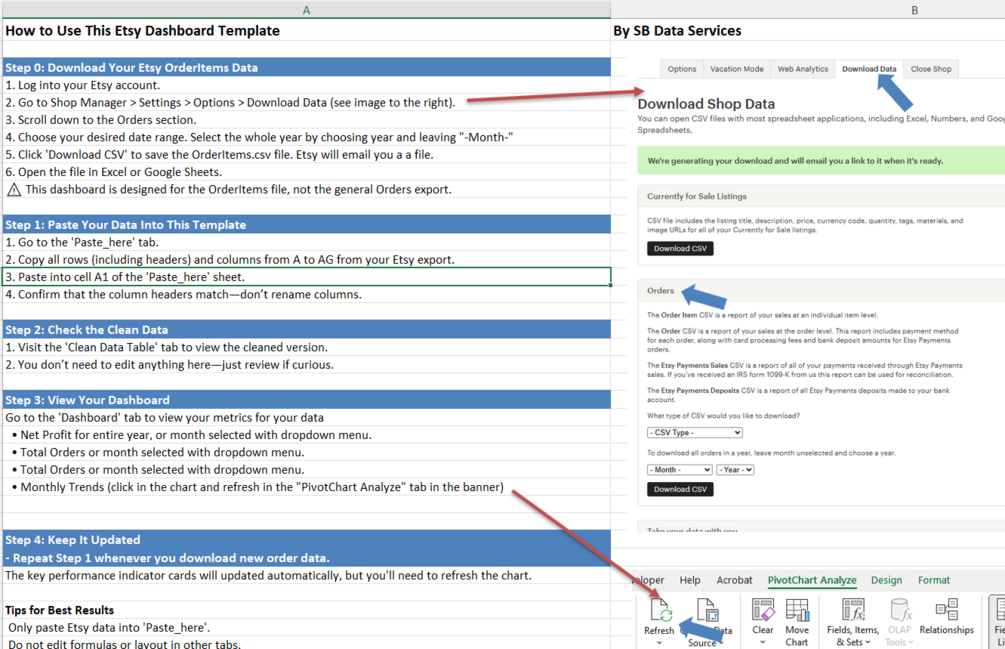Click the 'Paste into cell A1' row
Screen dimensions: 1005x649
306,277
